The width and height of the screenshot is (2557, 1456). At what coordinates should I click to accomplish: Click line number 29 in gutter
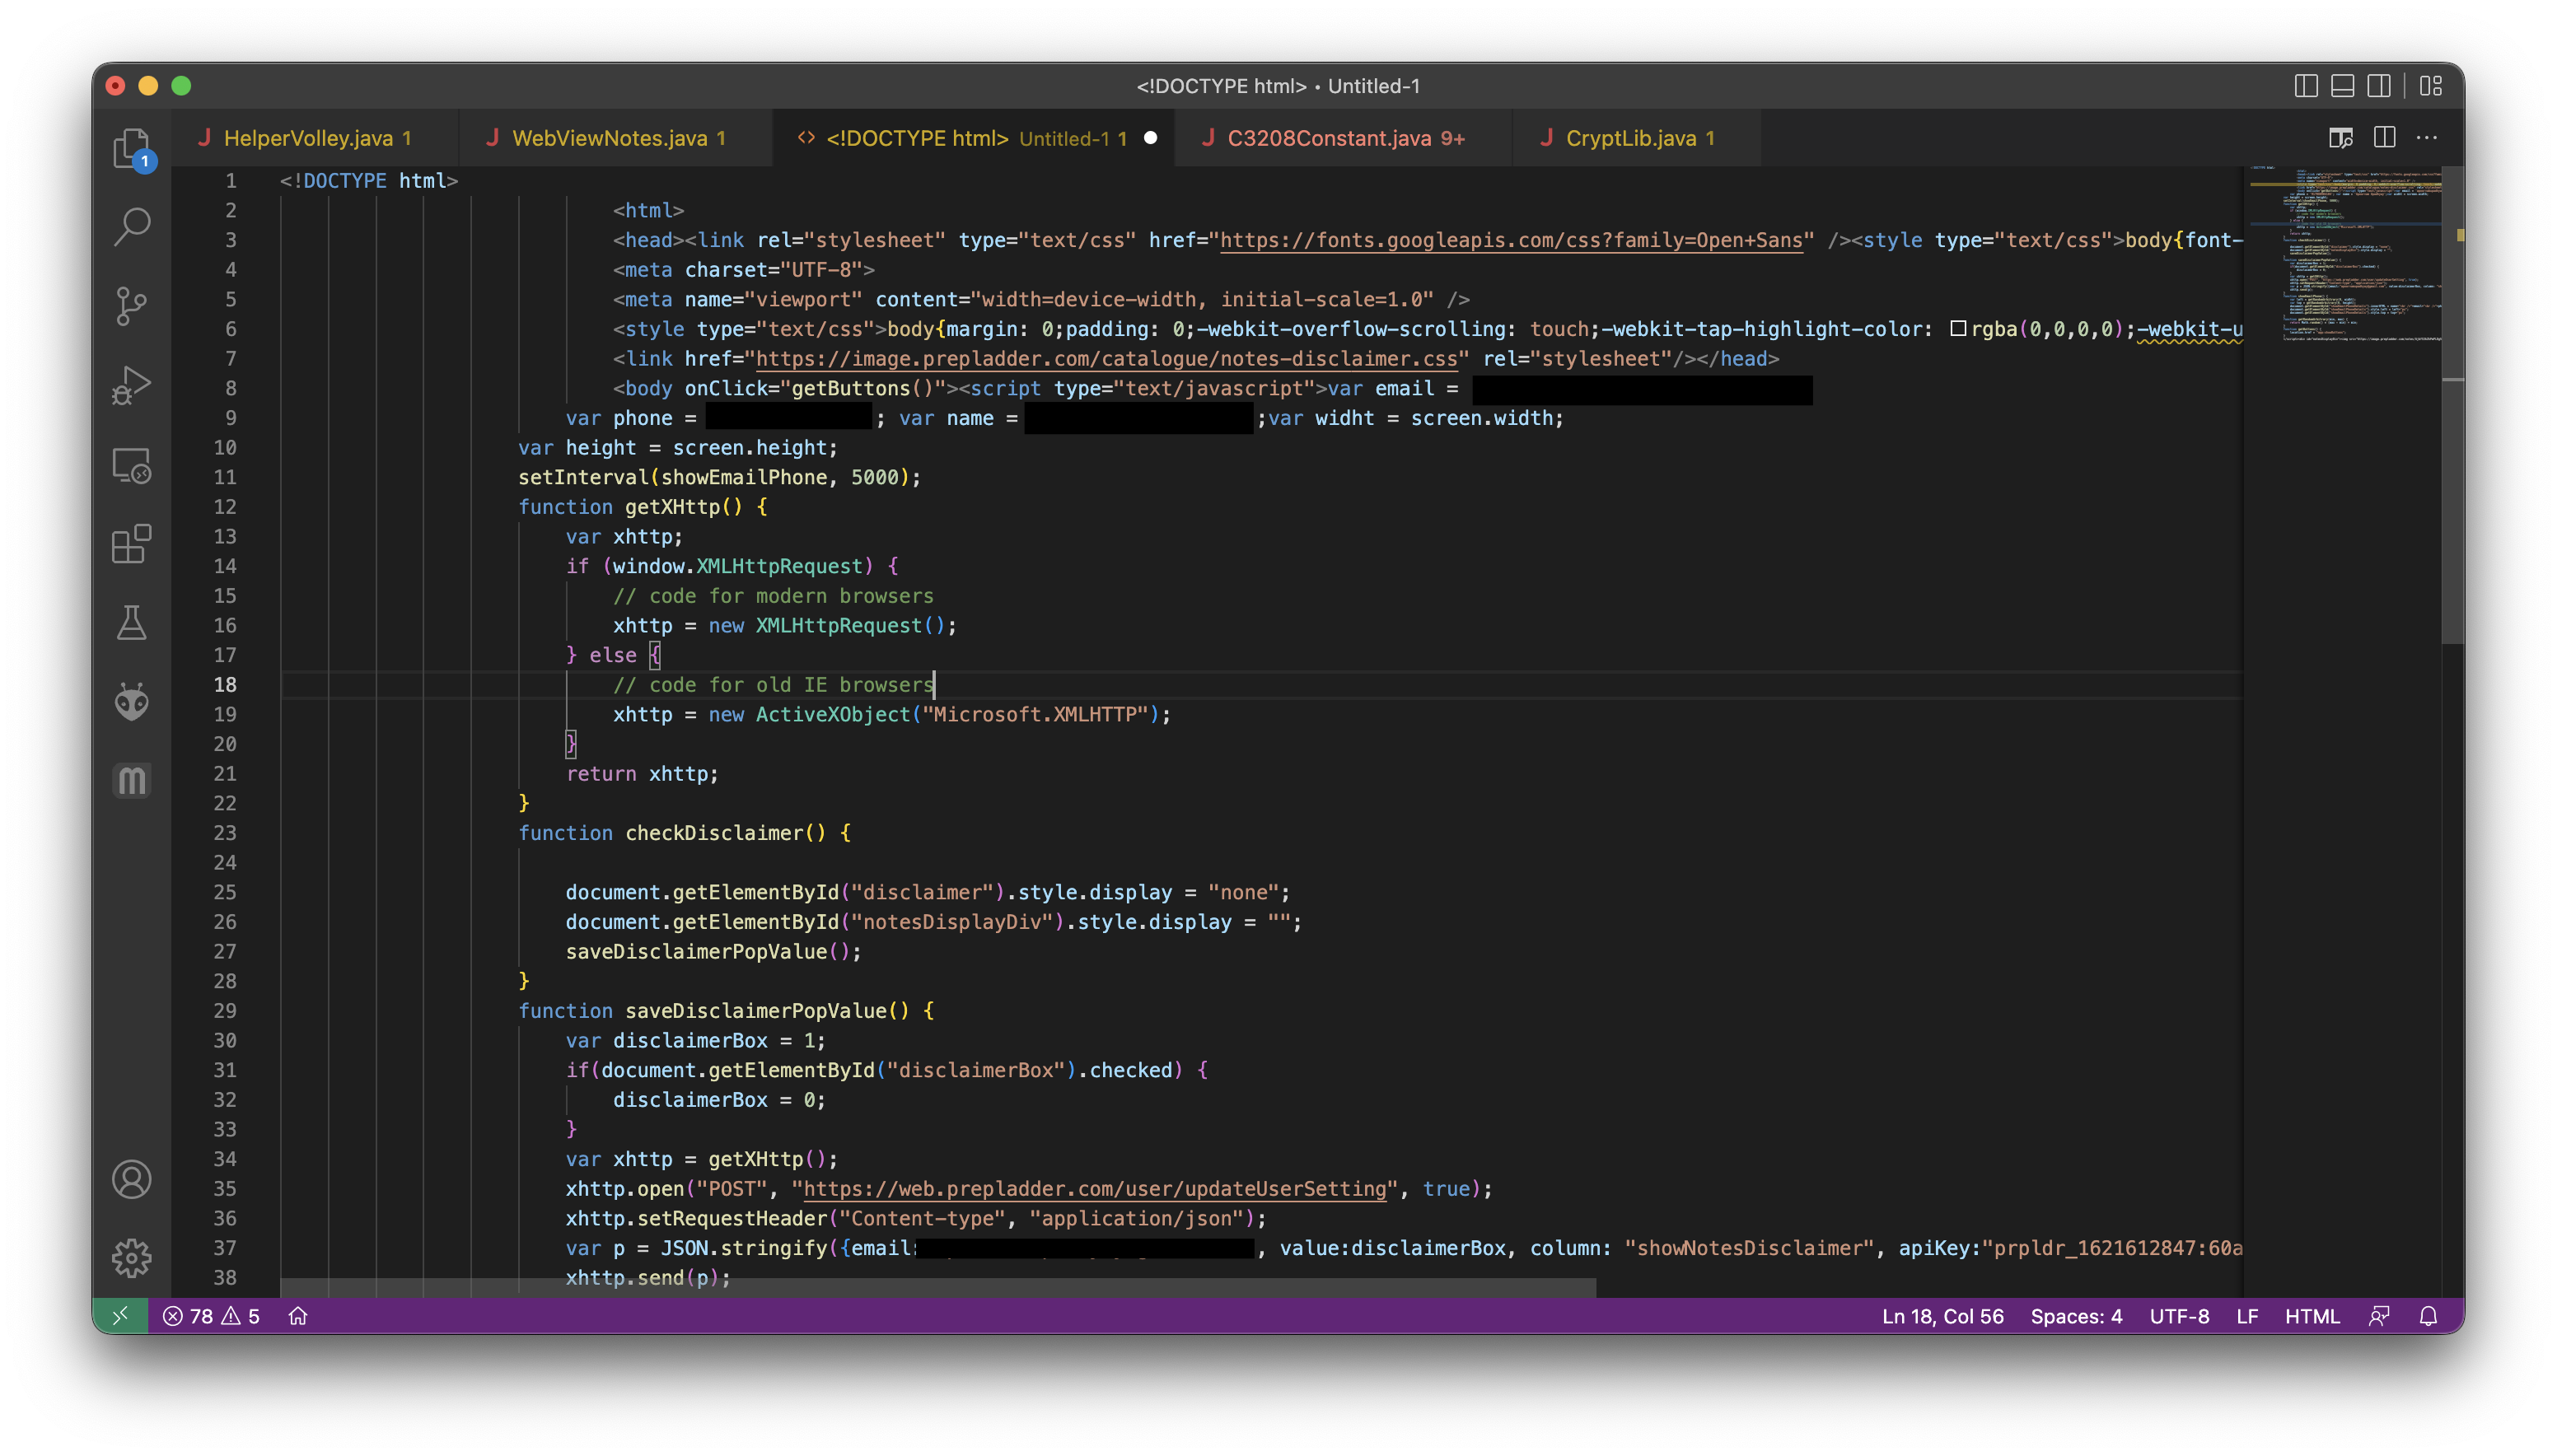click(225, 1011)
